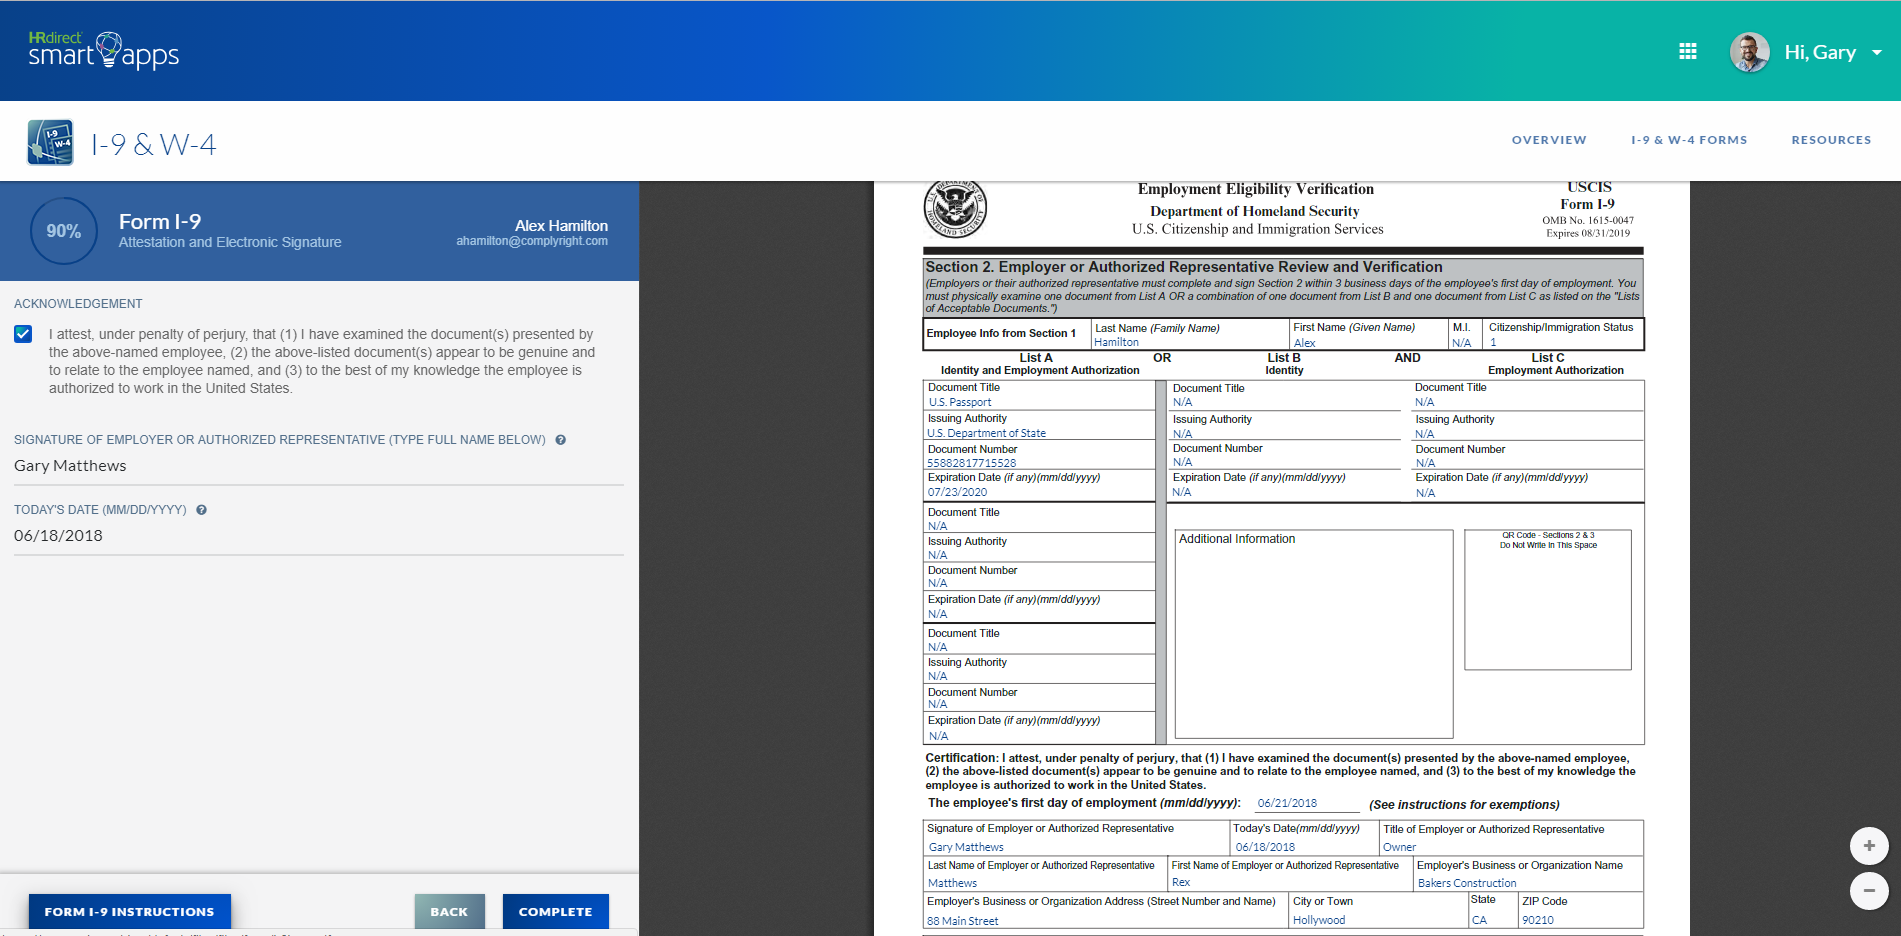Image resolution: width=1901 pixels, height=936 pixels.
Task: Open the I-9 & W-4 Forms tab
Action: pyautogui.click(x=1689, y=140)
